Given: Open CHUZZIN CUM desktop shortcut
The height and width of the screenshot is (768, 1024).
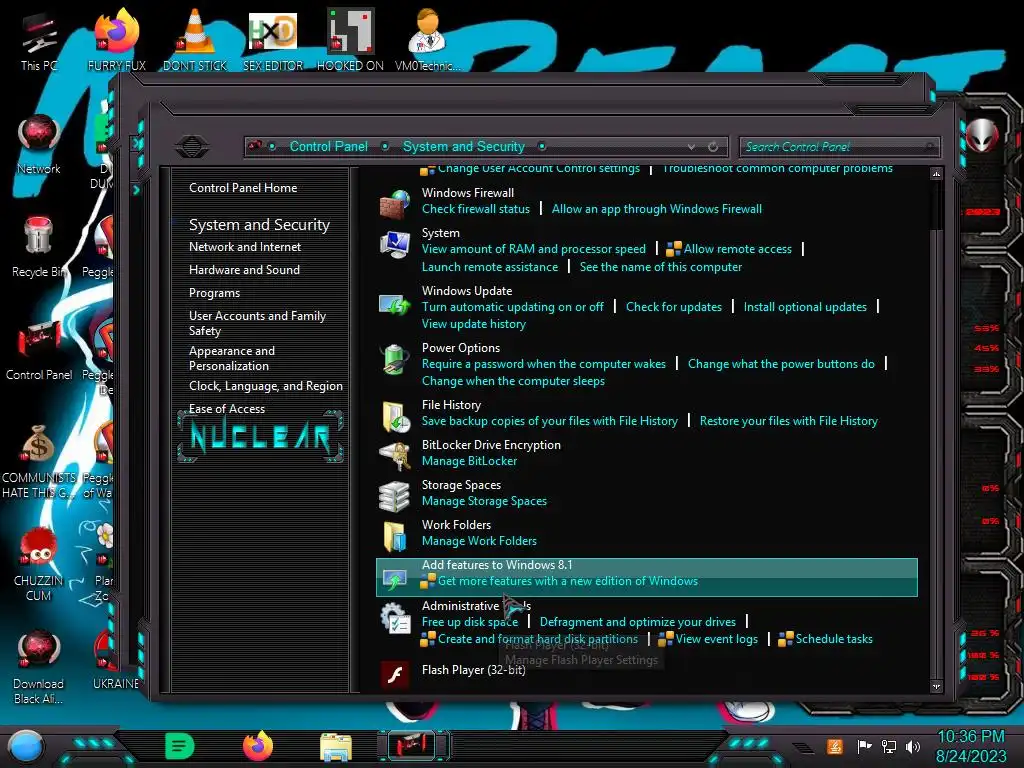Looking at the screenshot, I should [39, 564].
